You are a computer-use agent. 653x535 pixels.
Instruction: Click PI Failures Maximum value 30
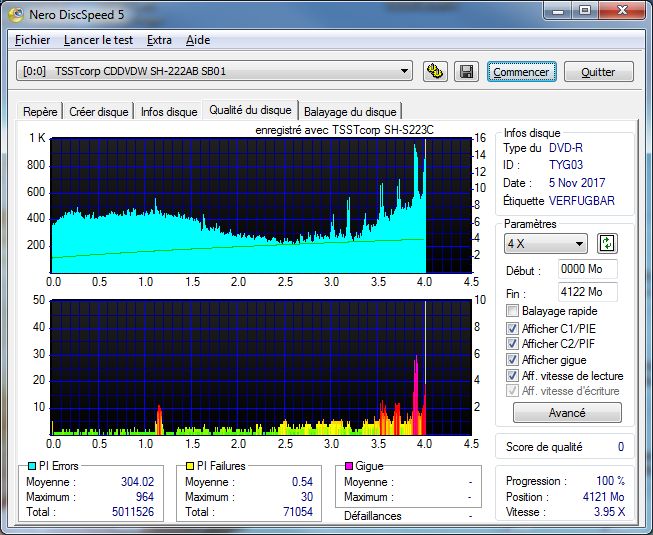coord(307,497)
